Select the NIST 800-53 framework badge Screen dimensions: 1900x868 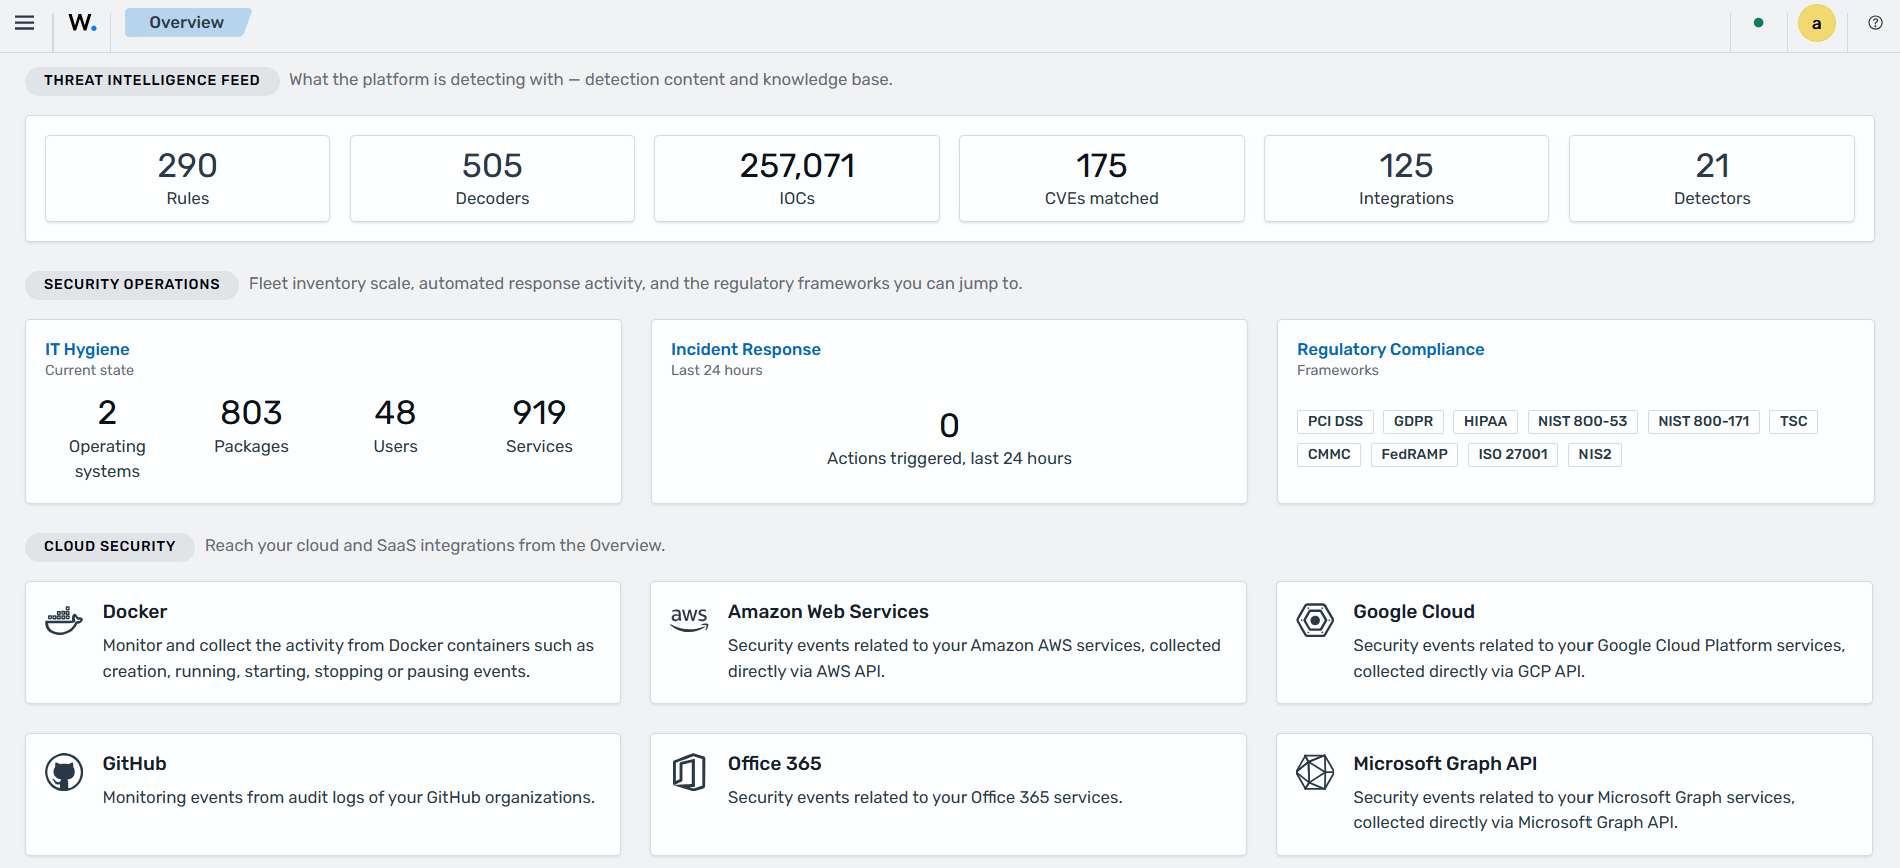(1582, 422)
